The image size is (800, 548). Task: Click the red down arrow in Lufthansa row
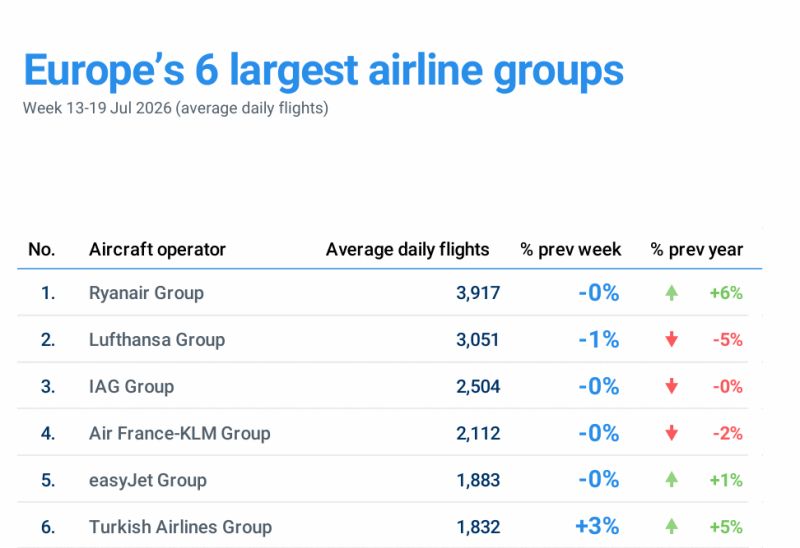[x=671, y=339]
